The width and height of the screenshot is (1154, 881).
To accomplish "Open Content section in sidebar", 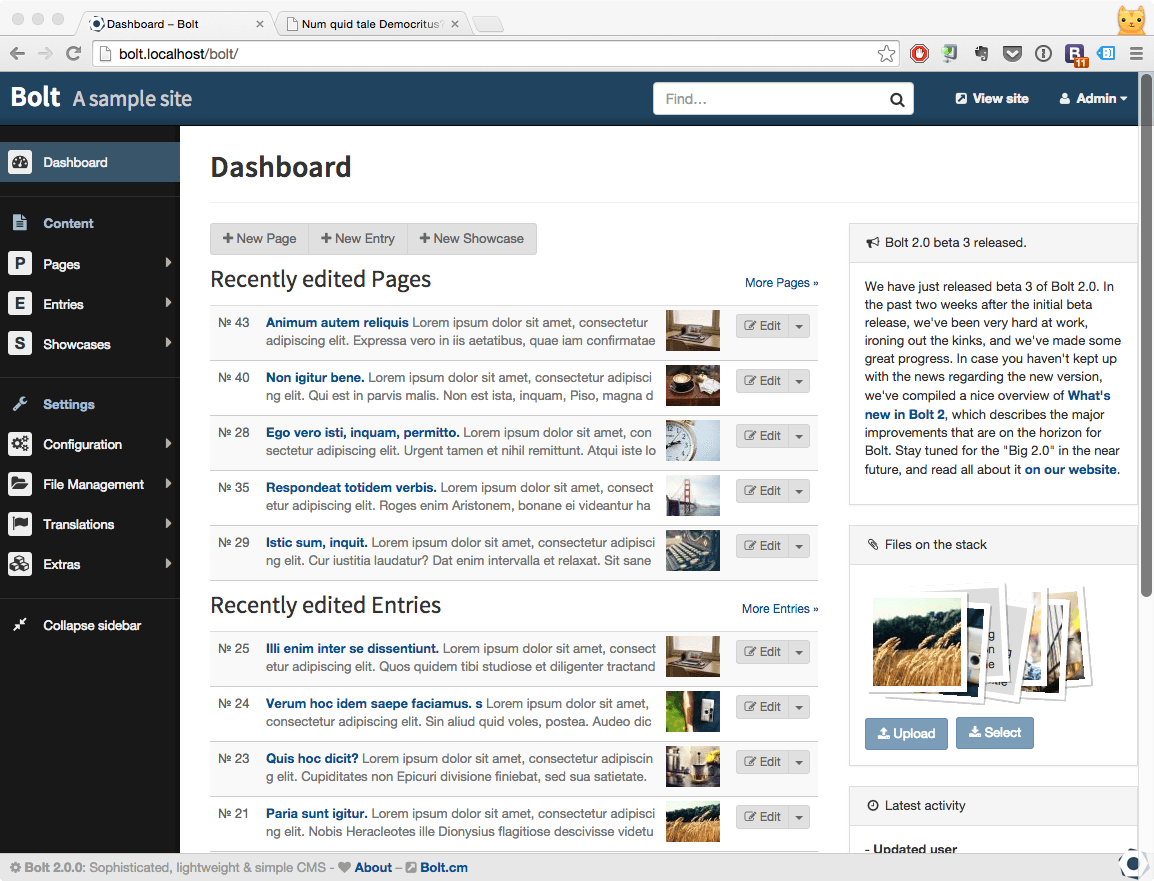I will click(68, 223).
